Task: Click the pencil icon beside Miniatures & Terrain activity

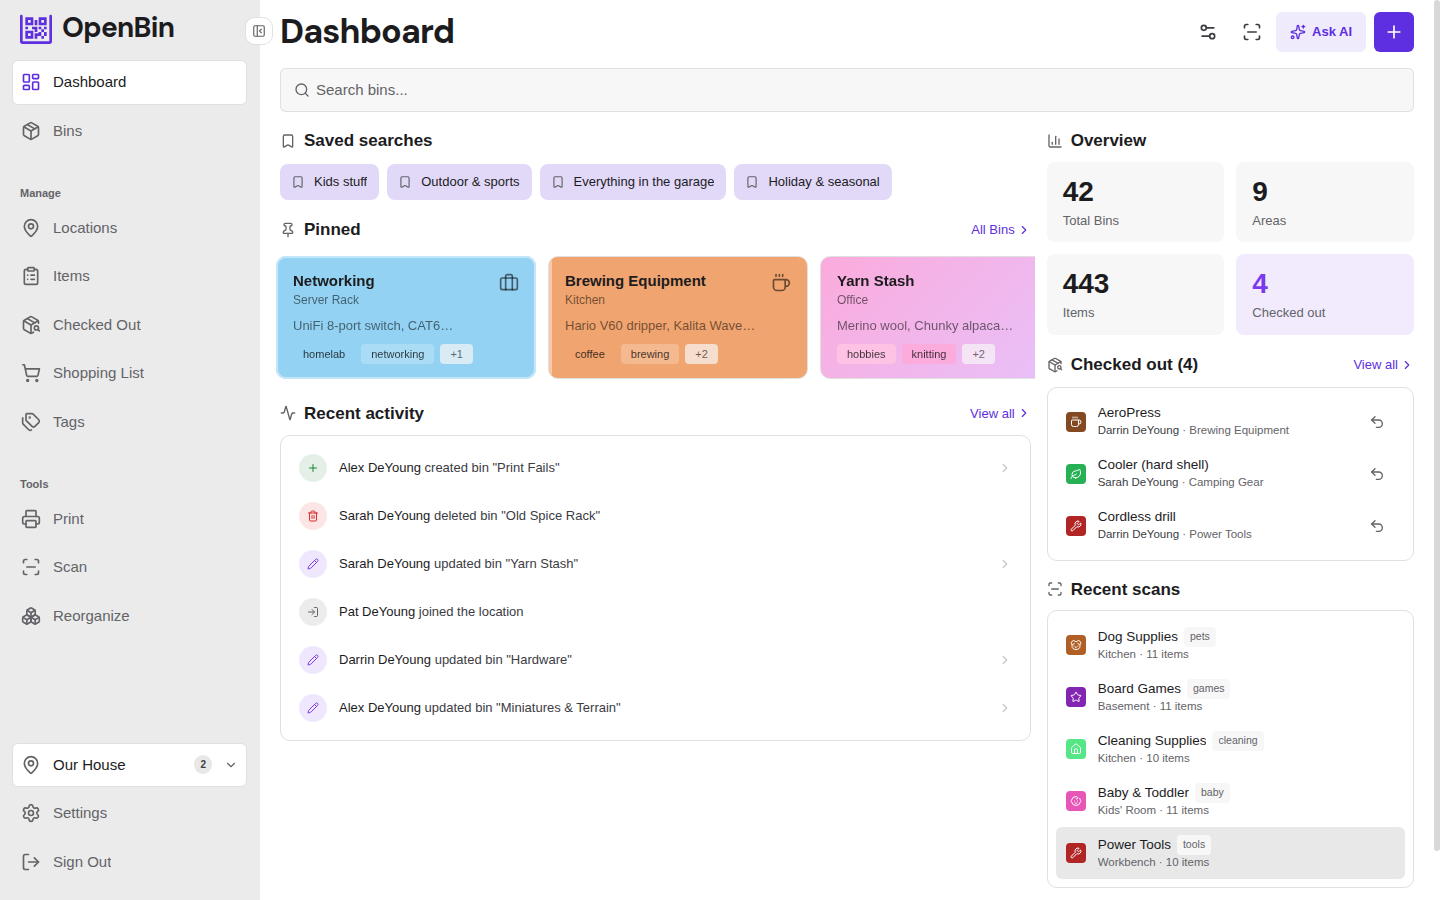Action: pyautogui.click(x=313, y=708)
